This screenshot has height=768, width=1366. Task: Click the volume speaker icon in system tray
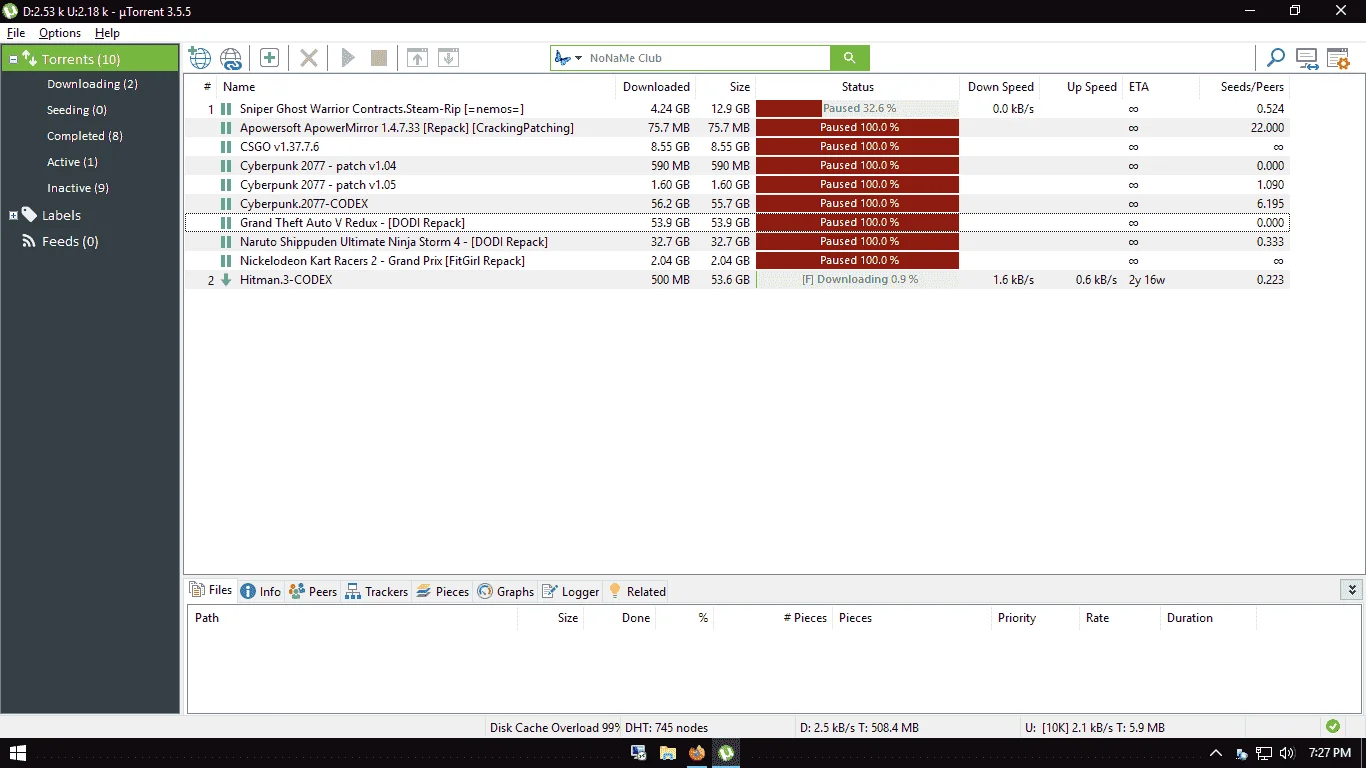(x=1287, y=753)
